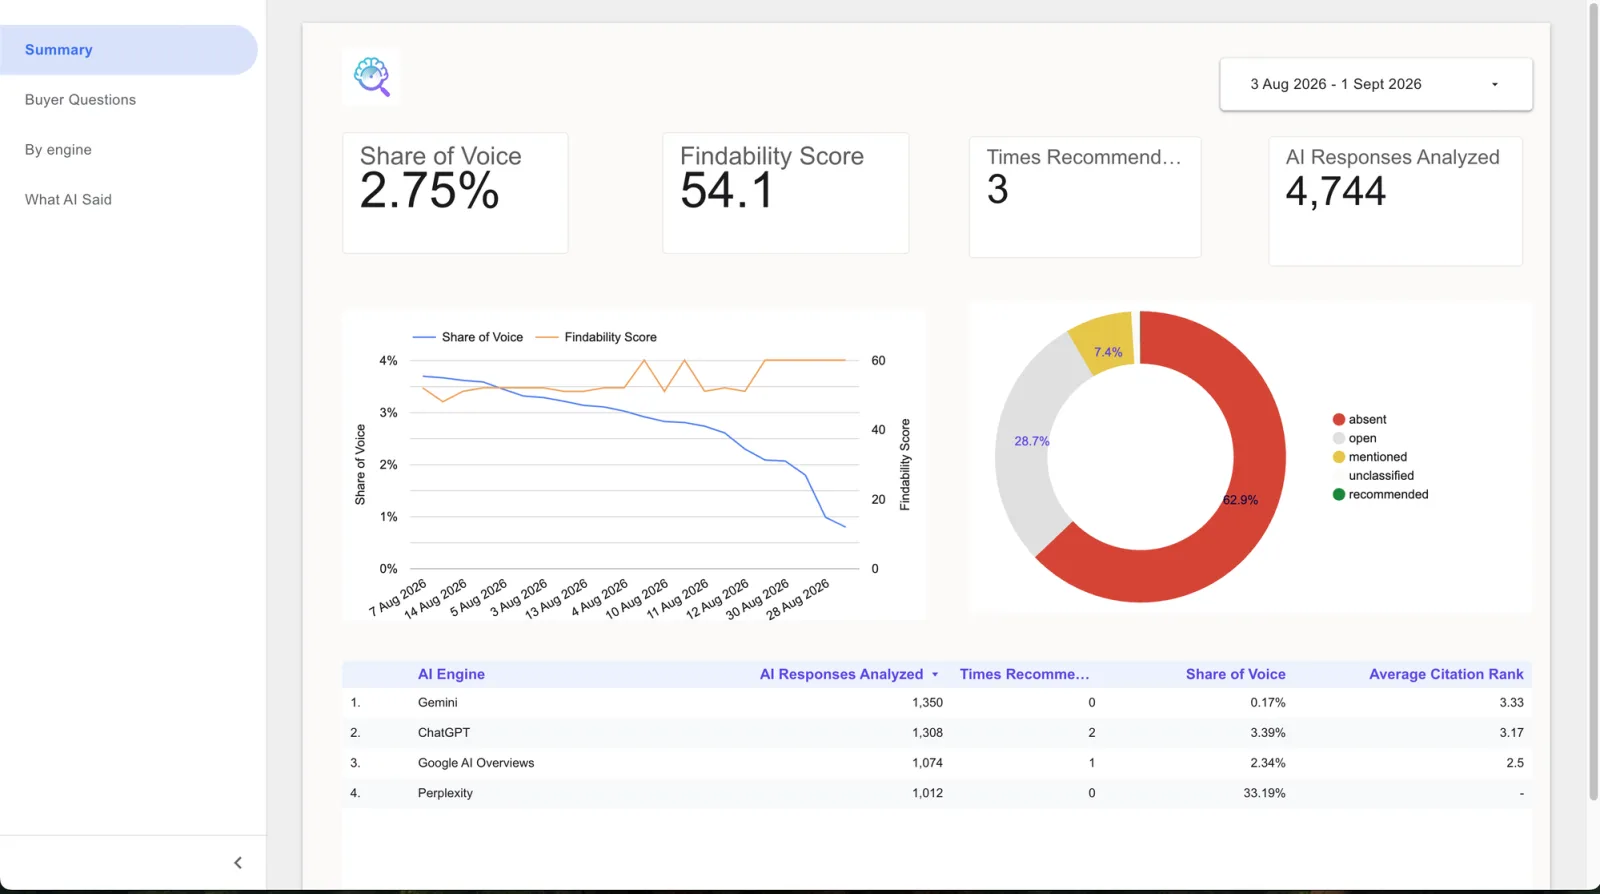Click the mentioned yellow legend dot
The image size is (1600, 894).
click(1339, 457)
